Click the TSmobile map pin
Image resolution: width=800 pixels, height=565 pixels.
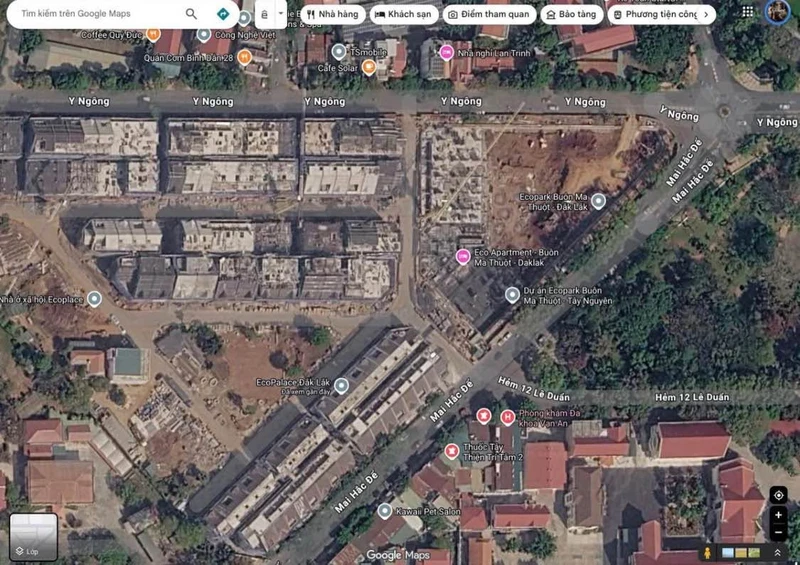pos(338,52)
